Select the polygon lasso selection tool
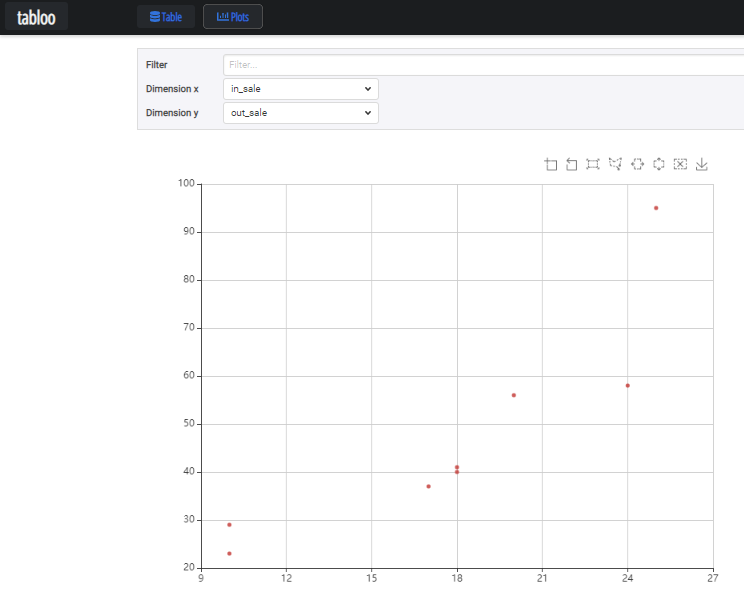 click(615, 164)
